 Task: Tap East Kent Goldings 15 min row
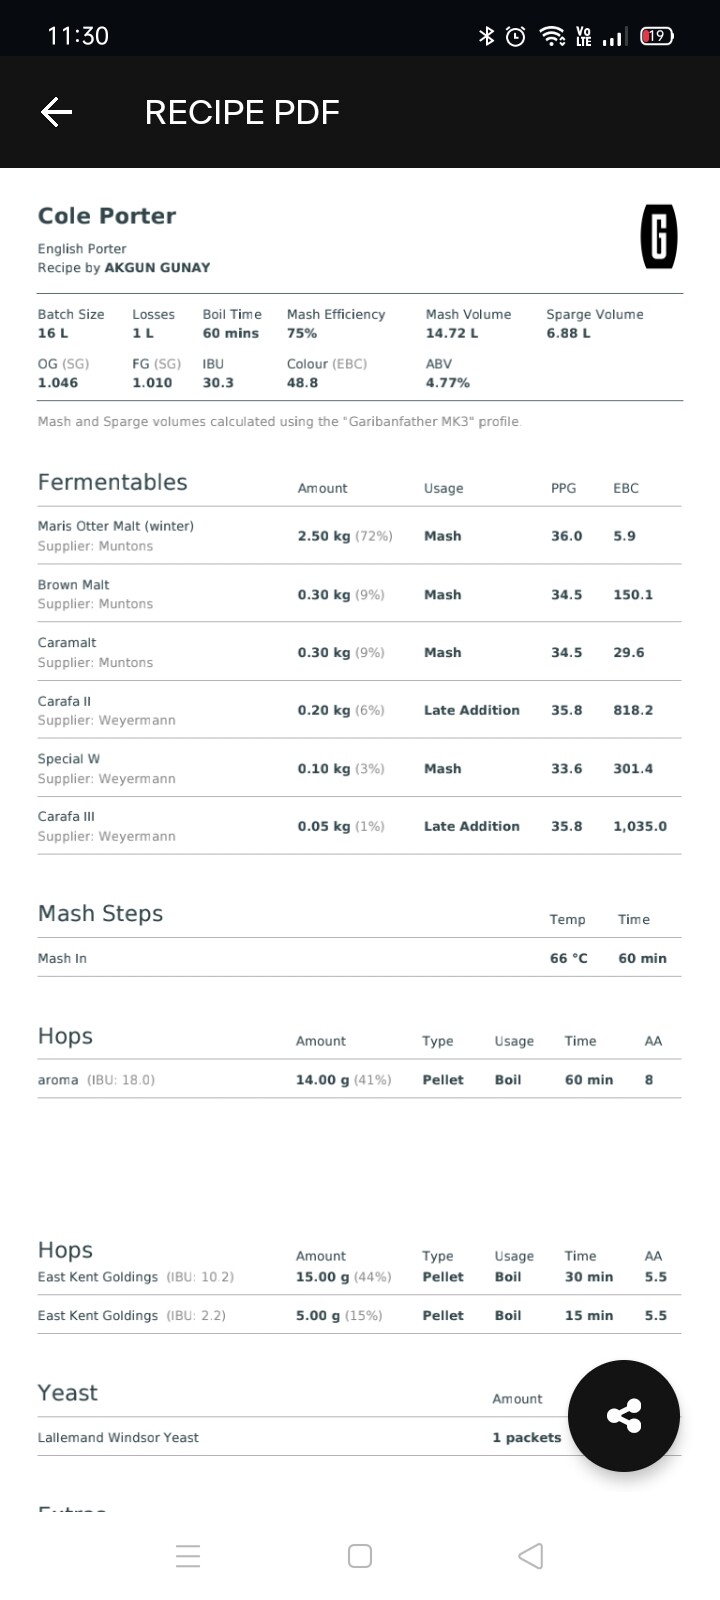(x=360, y=1315)
